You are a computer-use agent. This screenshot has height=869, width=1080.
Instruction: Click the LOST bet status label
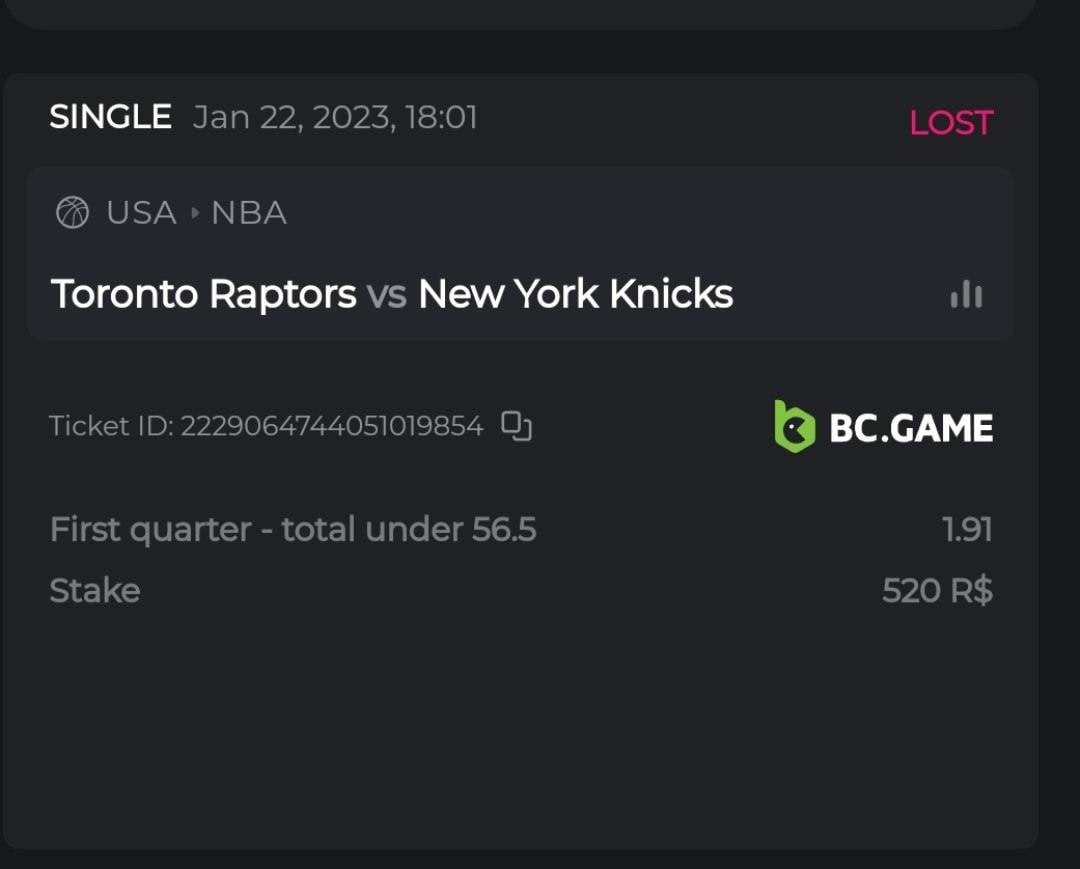(950, 123)
